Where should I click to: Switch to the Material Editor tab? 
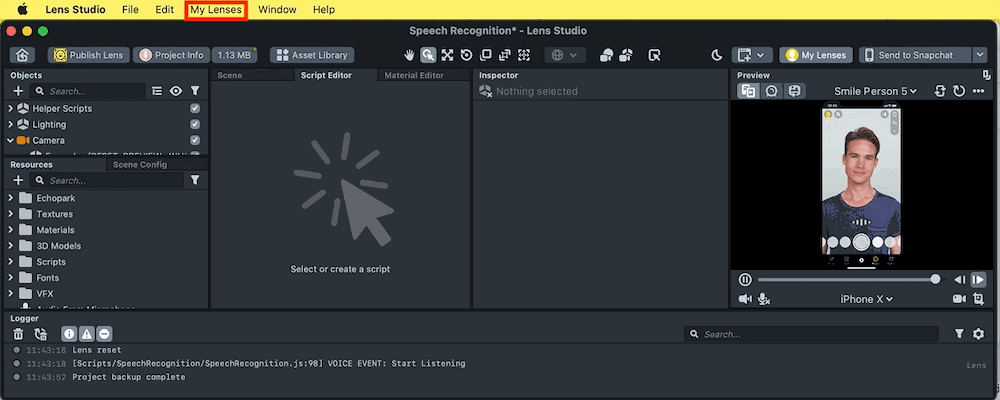point(413,75)
